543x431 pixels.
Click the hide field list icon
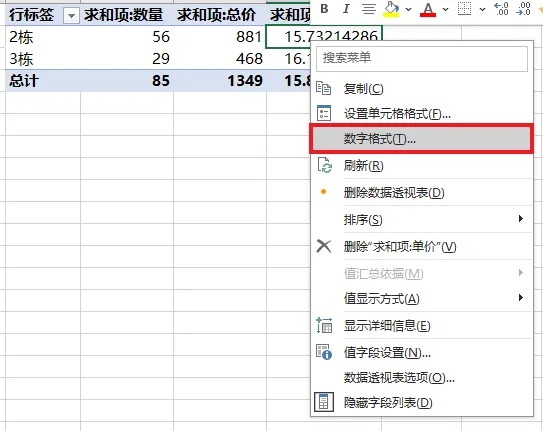click(x=324, y=402)
